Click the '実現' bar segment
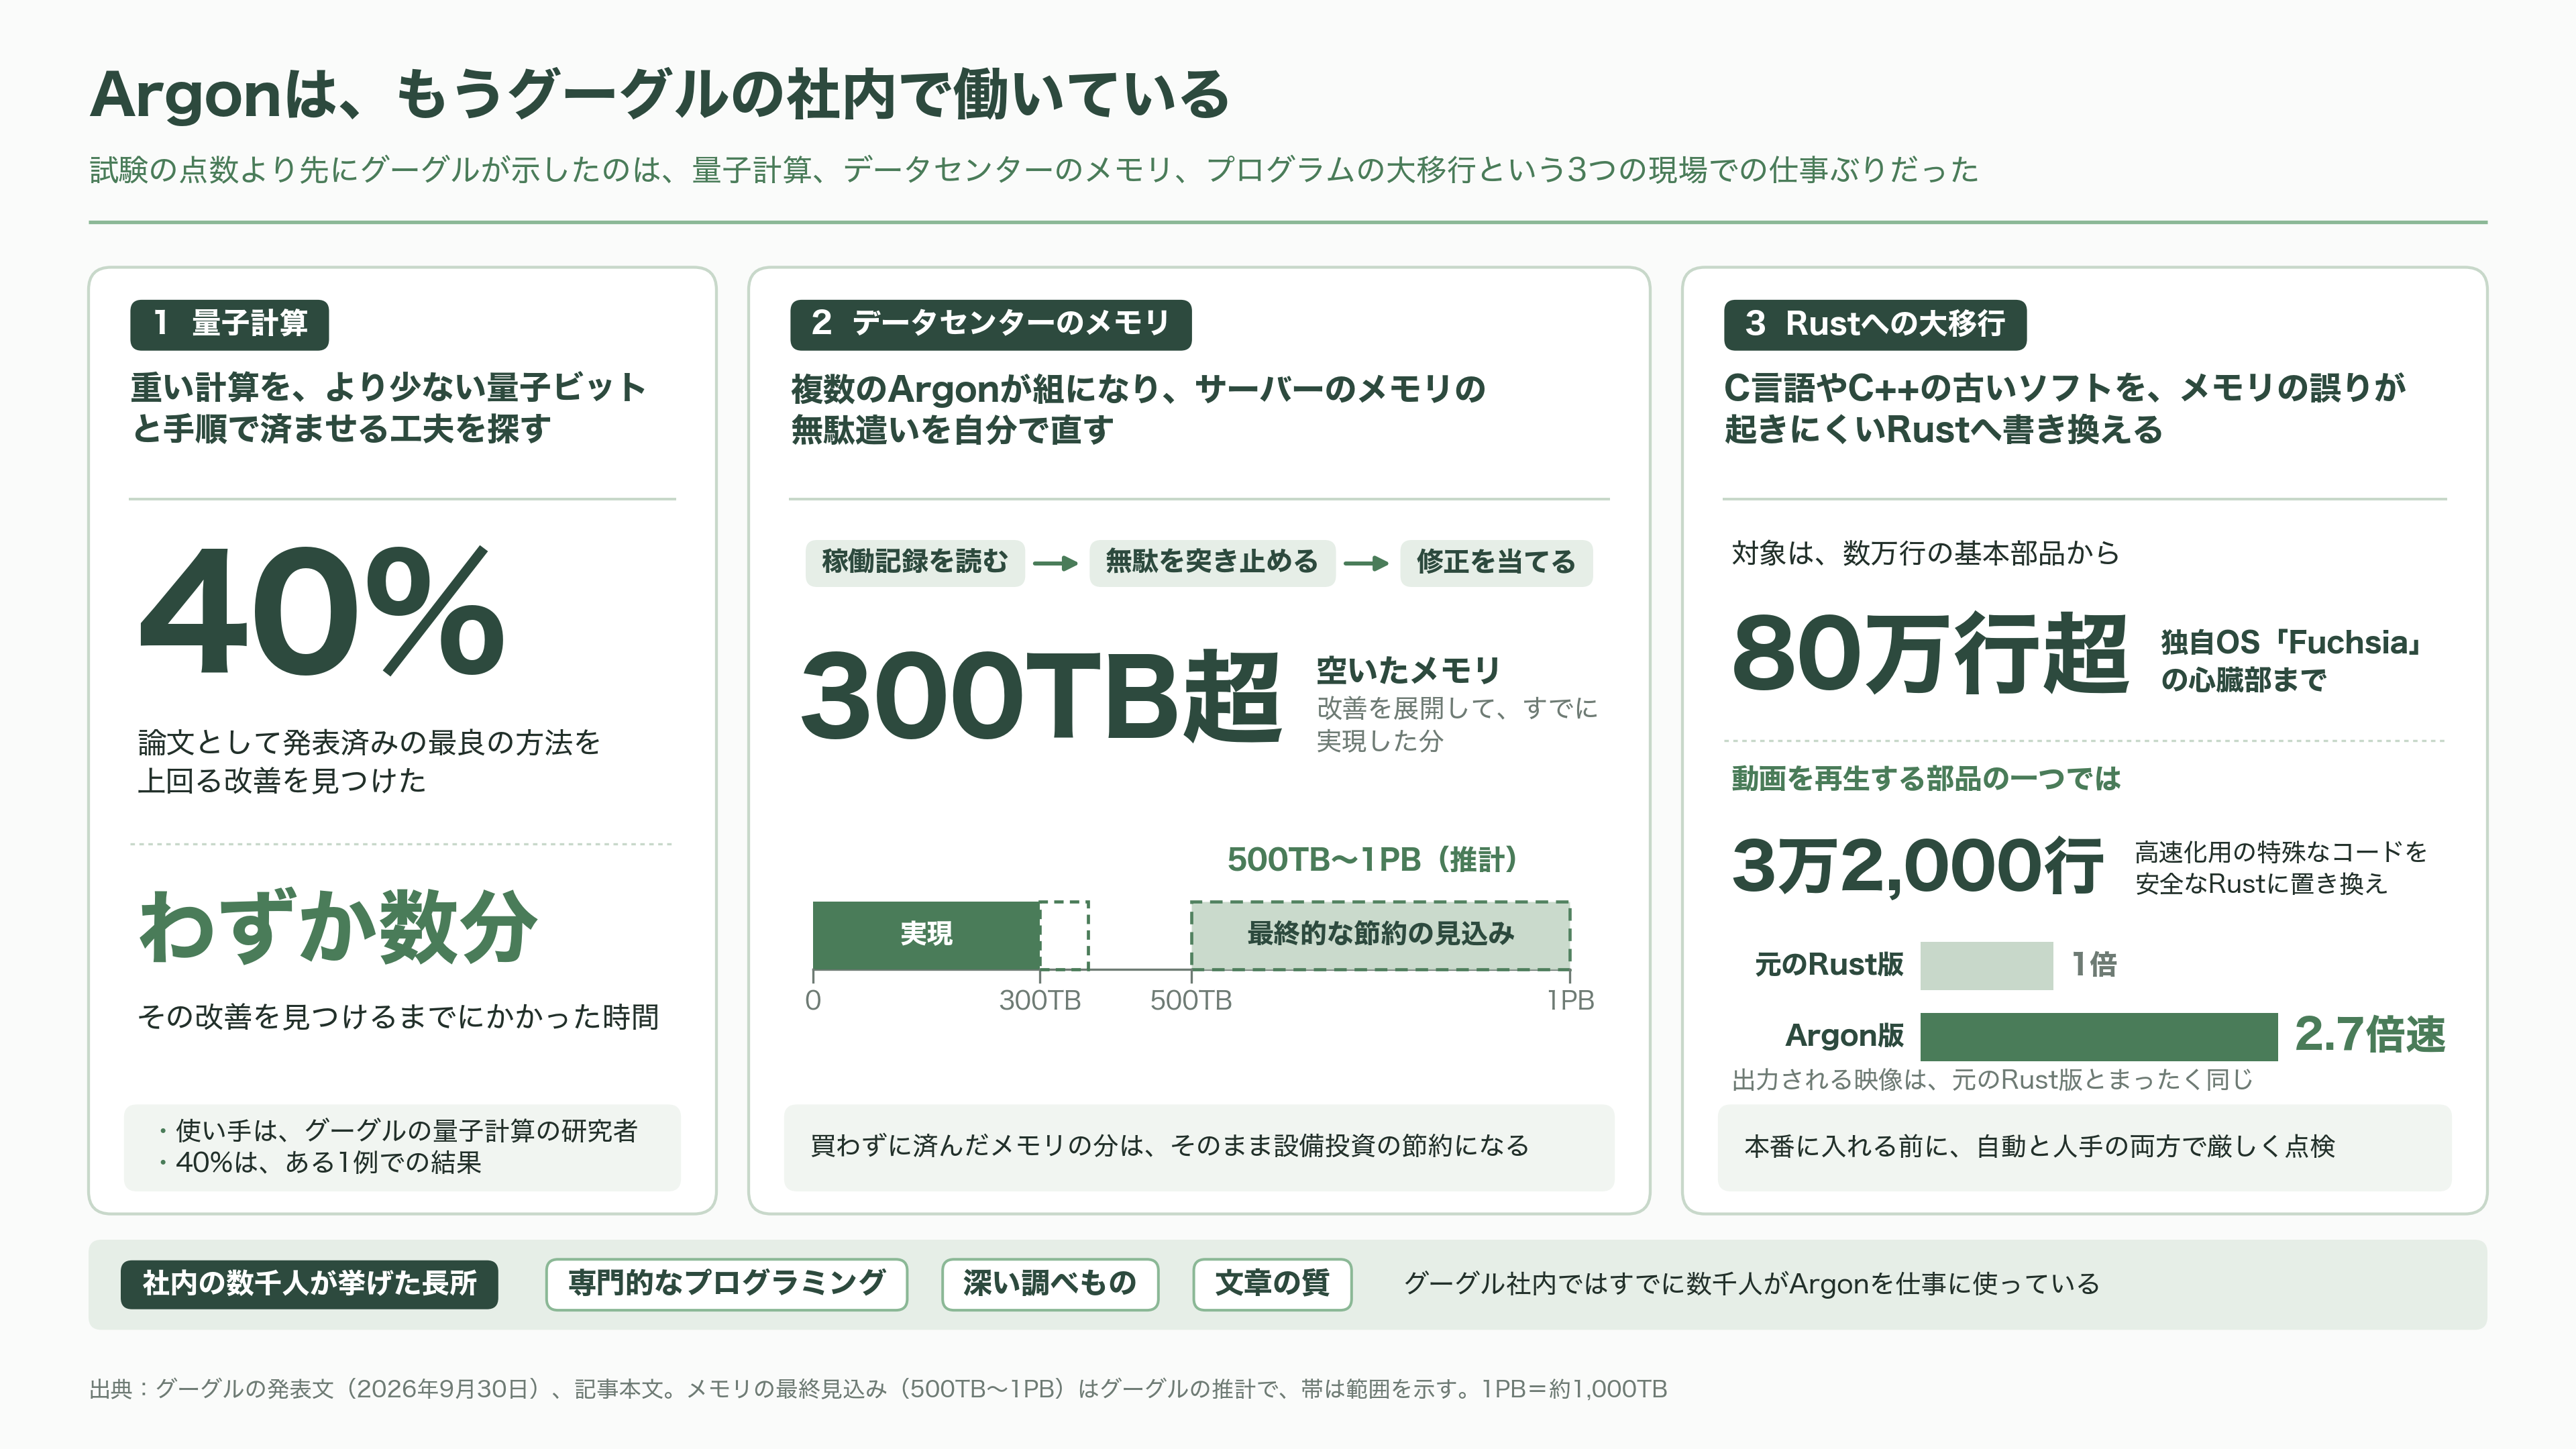Image resolution: width=2576 pixels, height=1449 pixels. pos(926,935)
